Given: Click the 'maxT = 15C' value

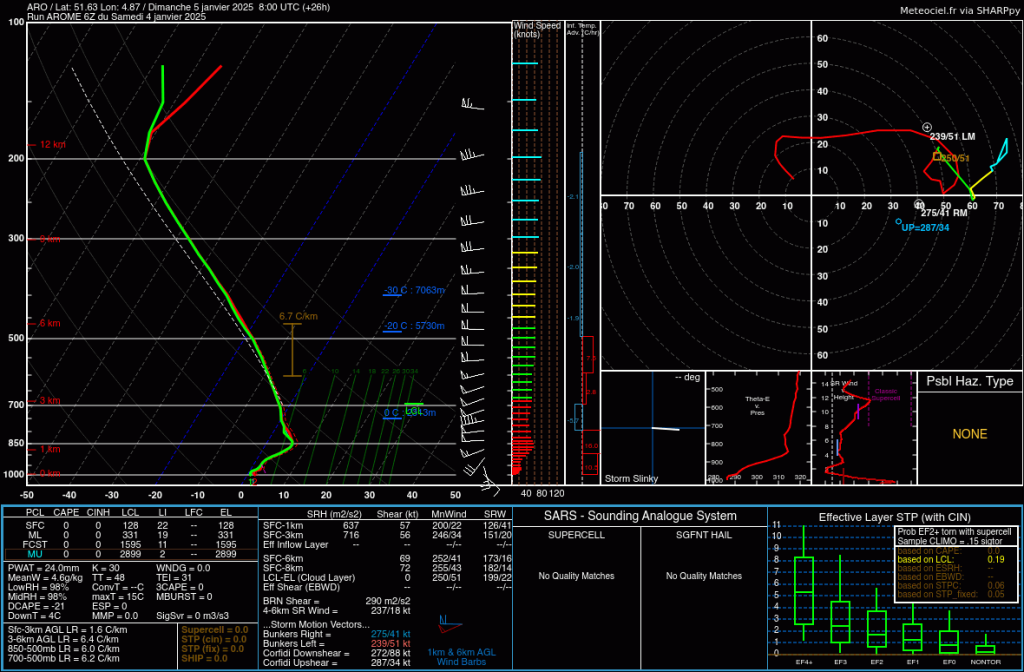Looking at the screenshot, I should click(x=117, y=597).
